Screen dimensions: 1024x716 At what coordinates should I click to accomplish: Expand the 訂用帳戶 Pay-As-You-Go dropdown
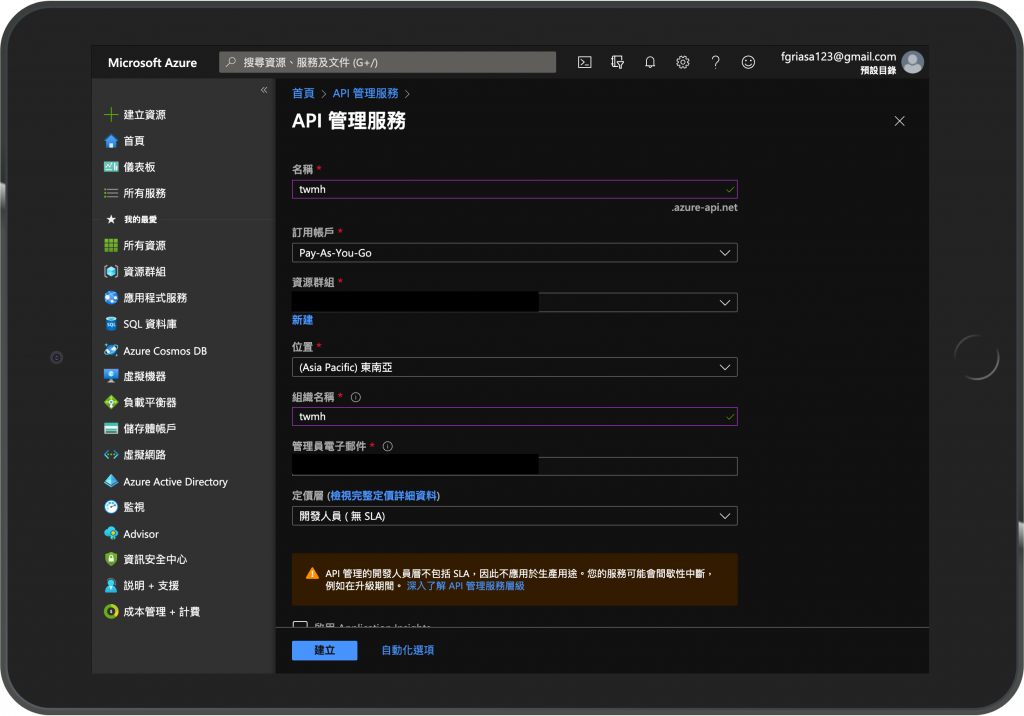(x=515, y=253)
